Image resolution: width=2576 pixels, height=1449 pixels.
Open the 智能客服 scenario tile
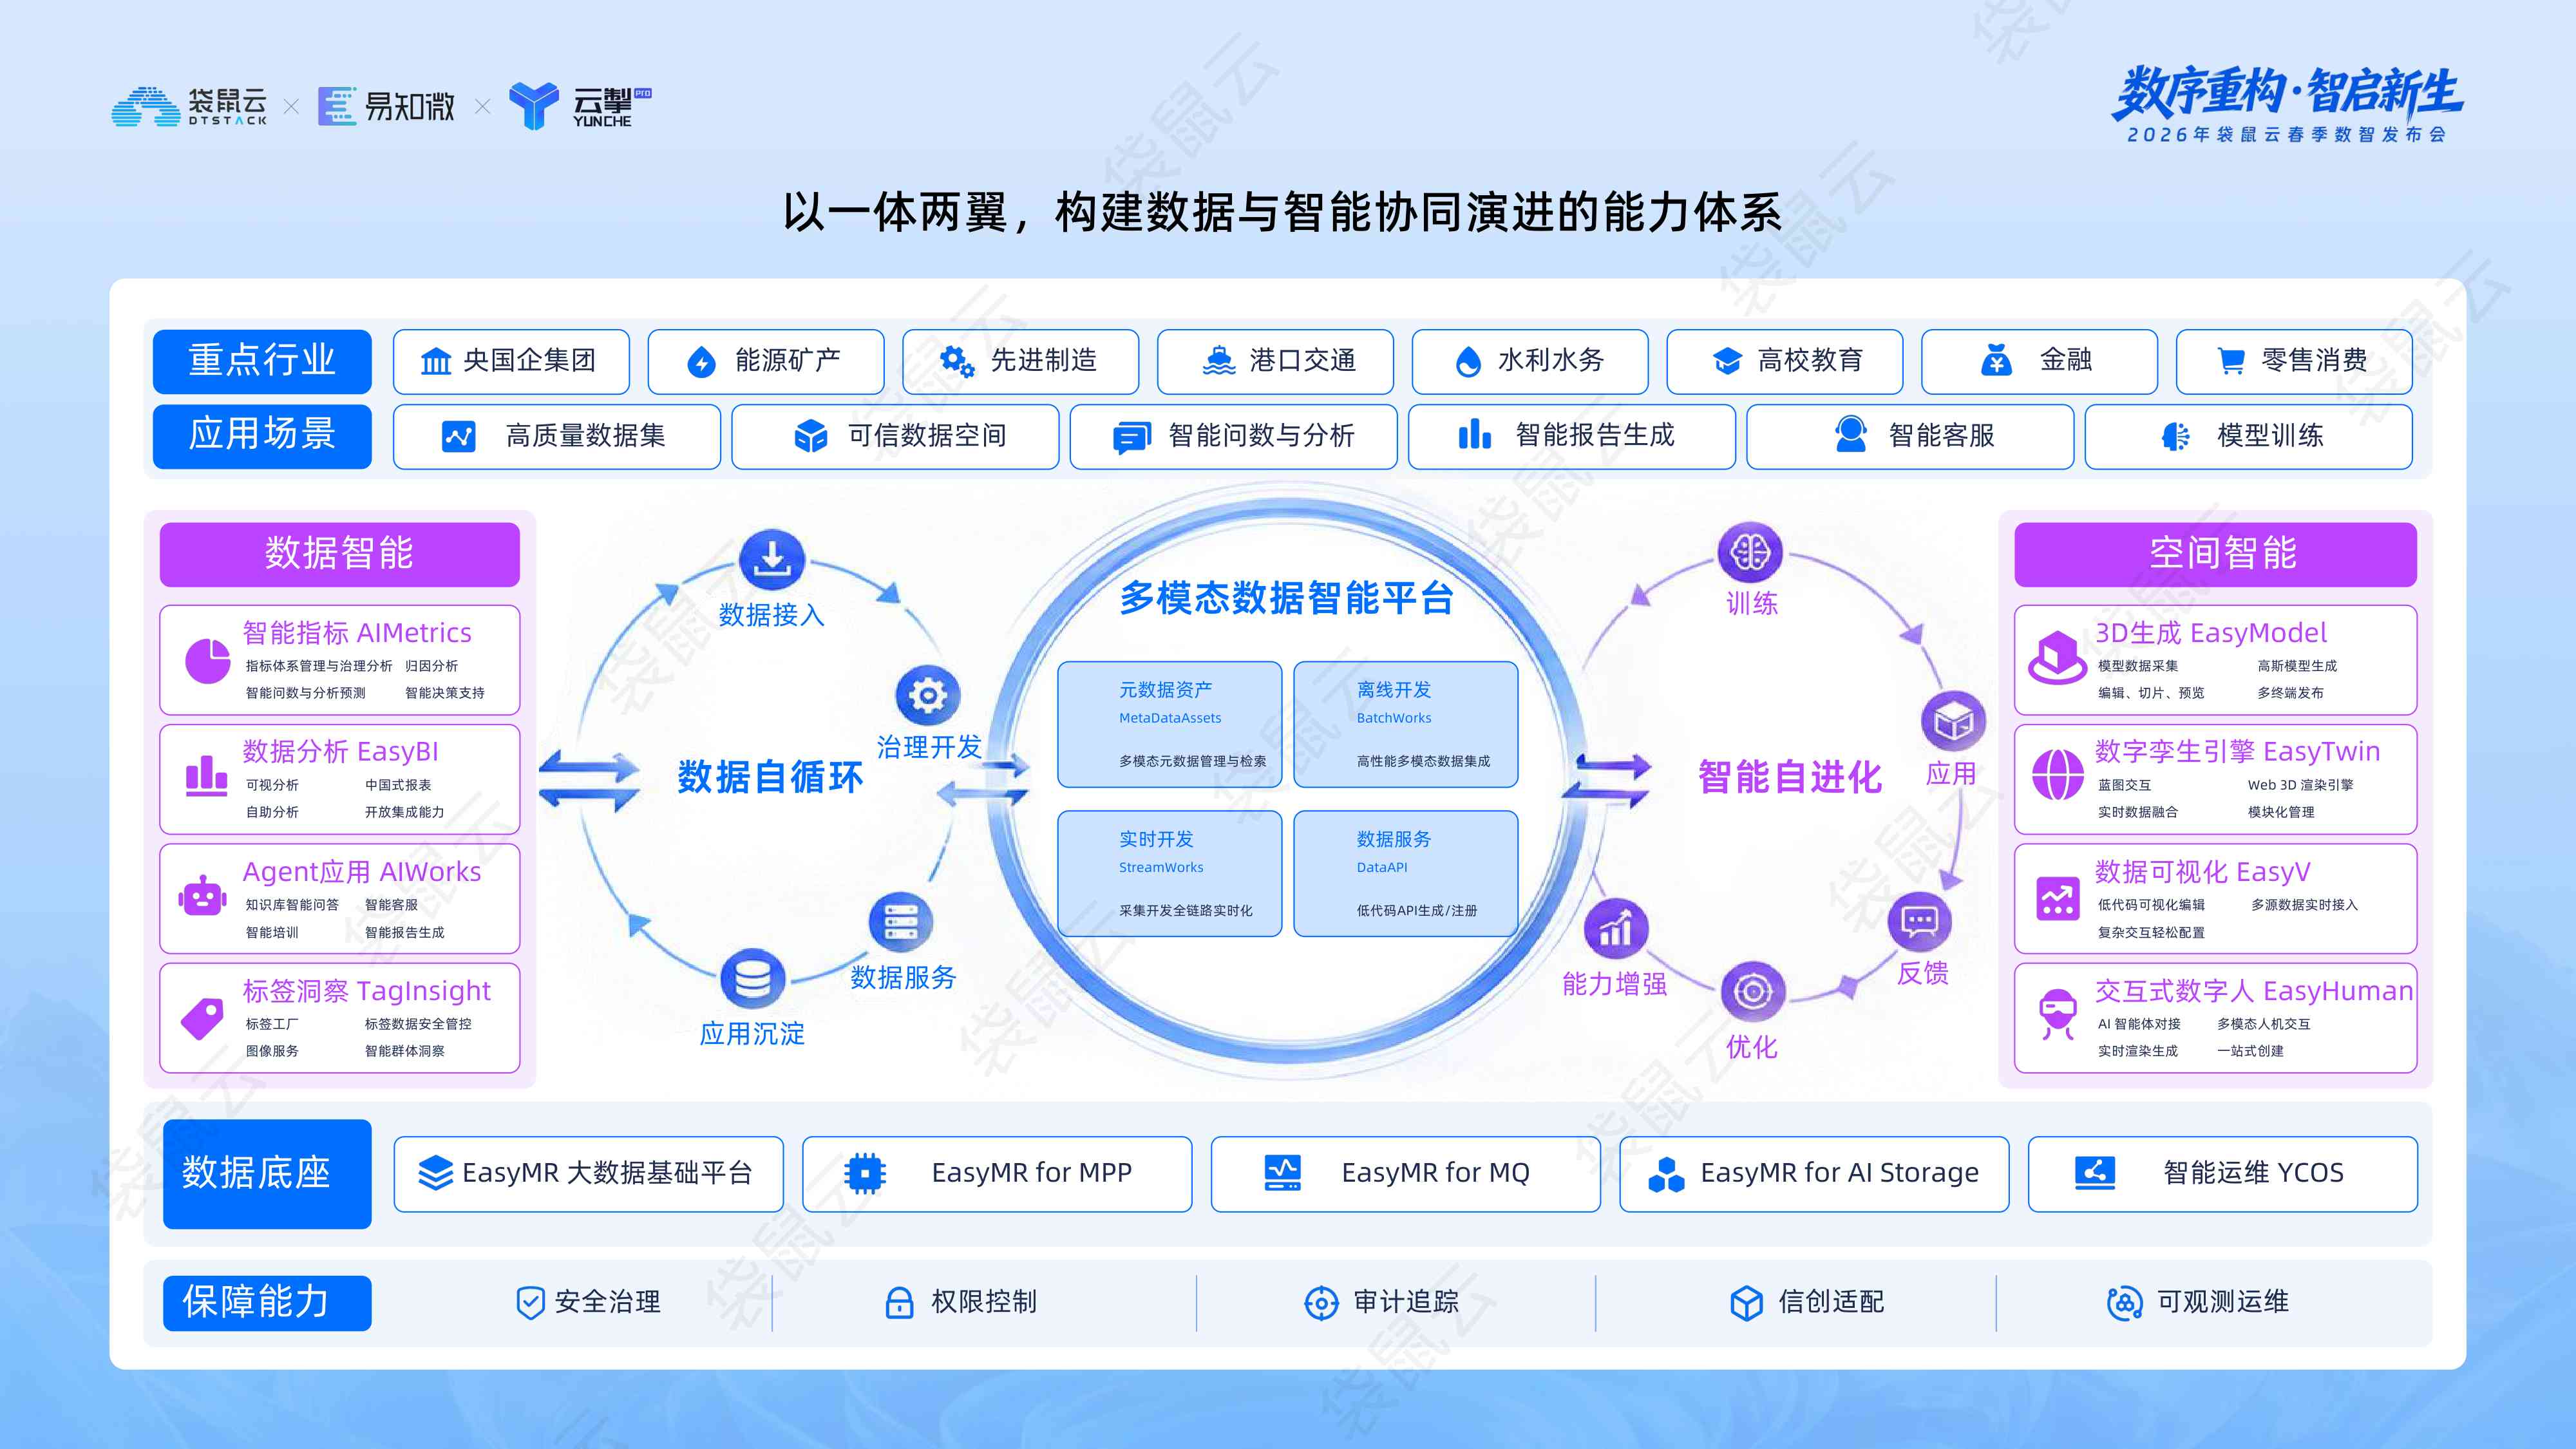[1910, 436]
